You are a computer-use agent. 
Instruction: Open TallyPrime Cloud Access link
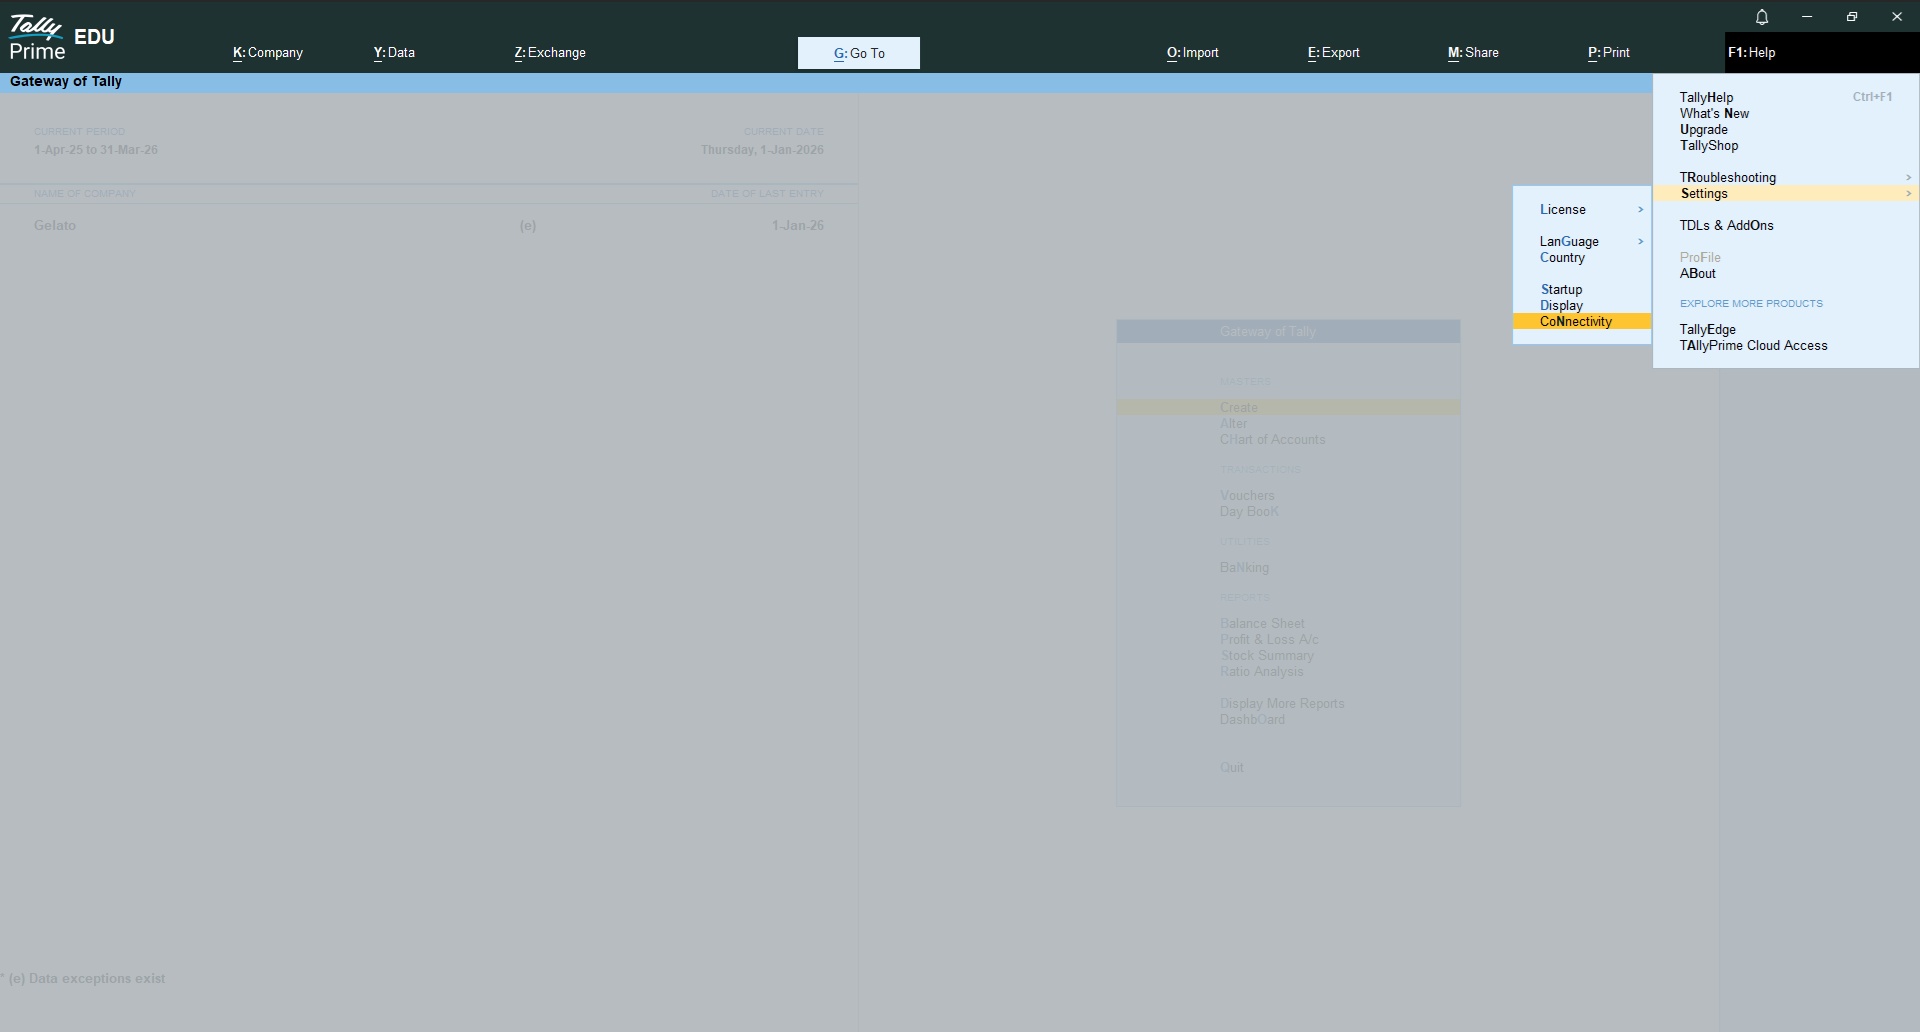(1753, 346)
